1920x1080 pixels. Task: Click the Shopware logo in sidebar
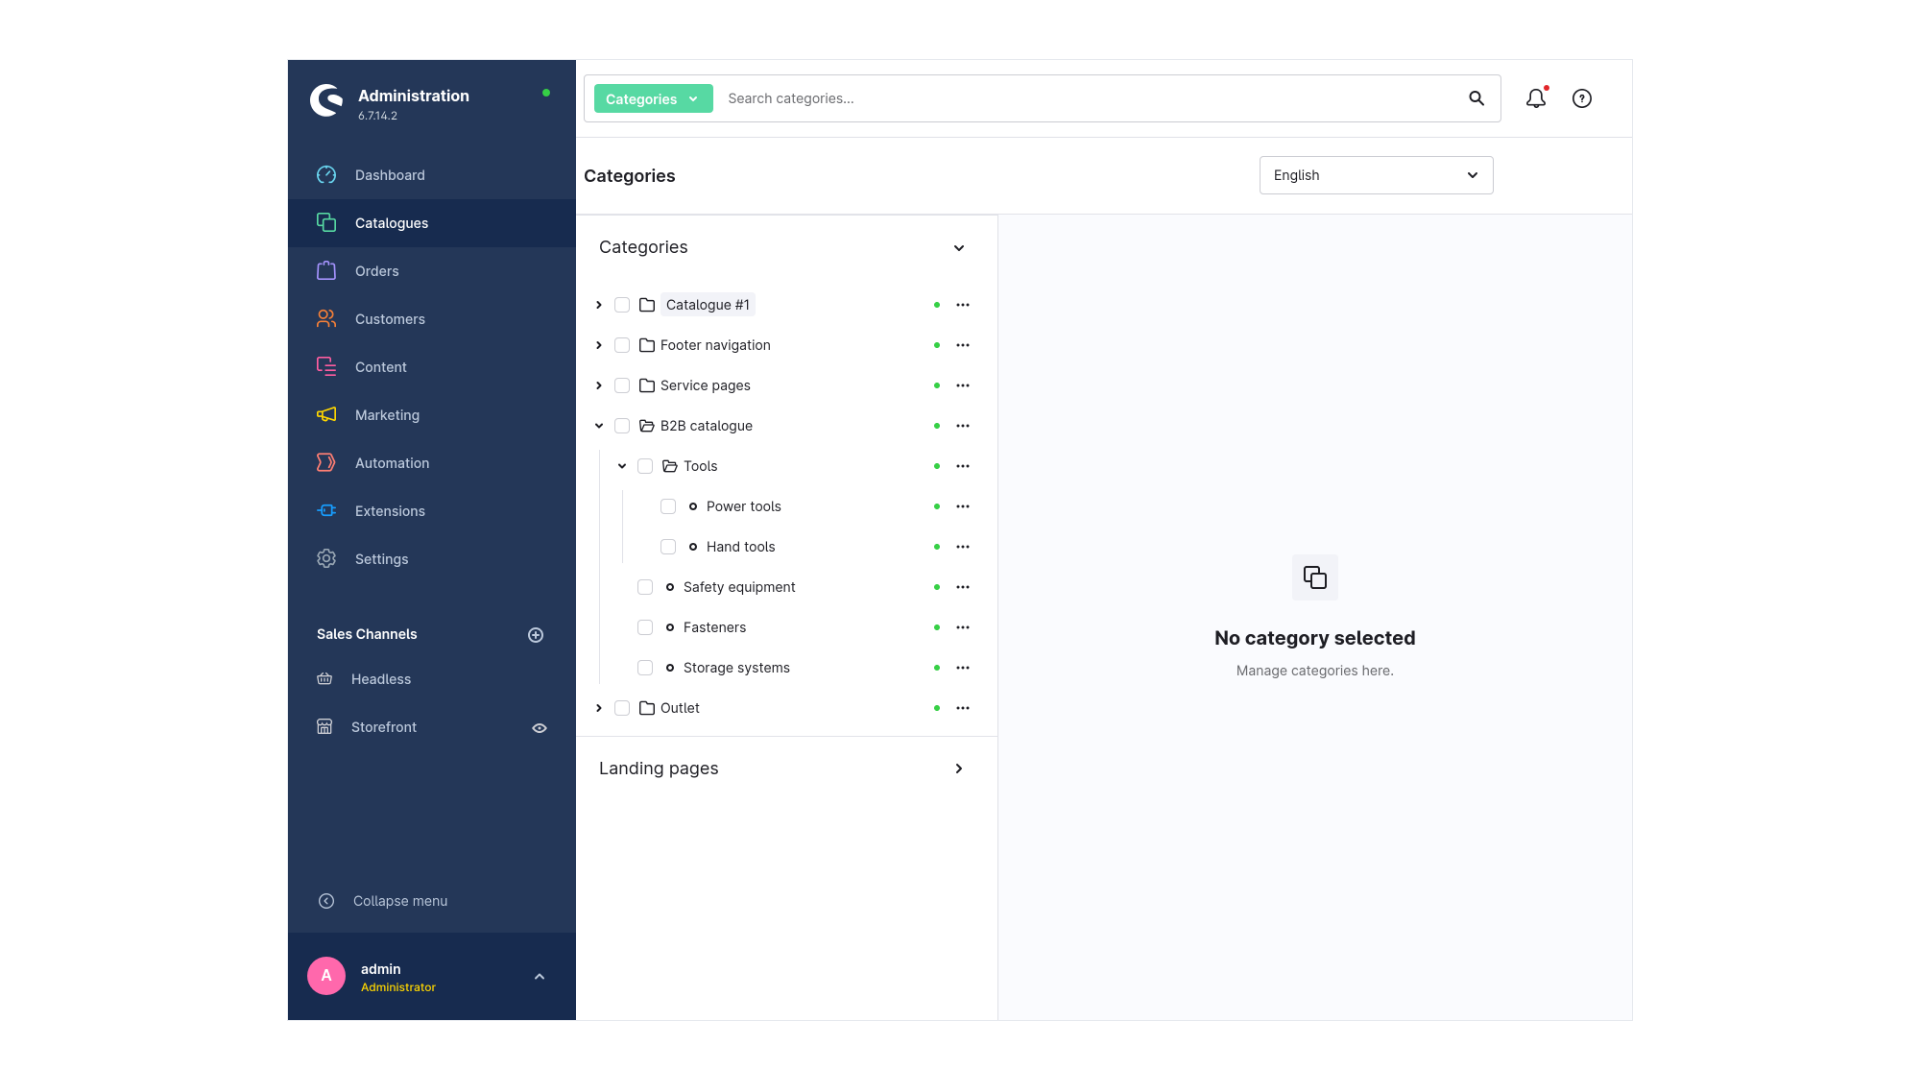[x=326, y=100]
